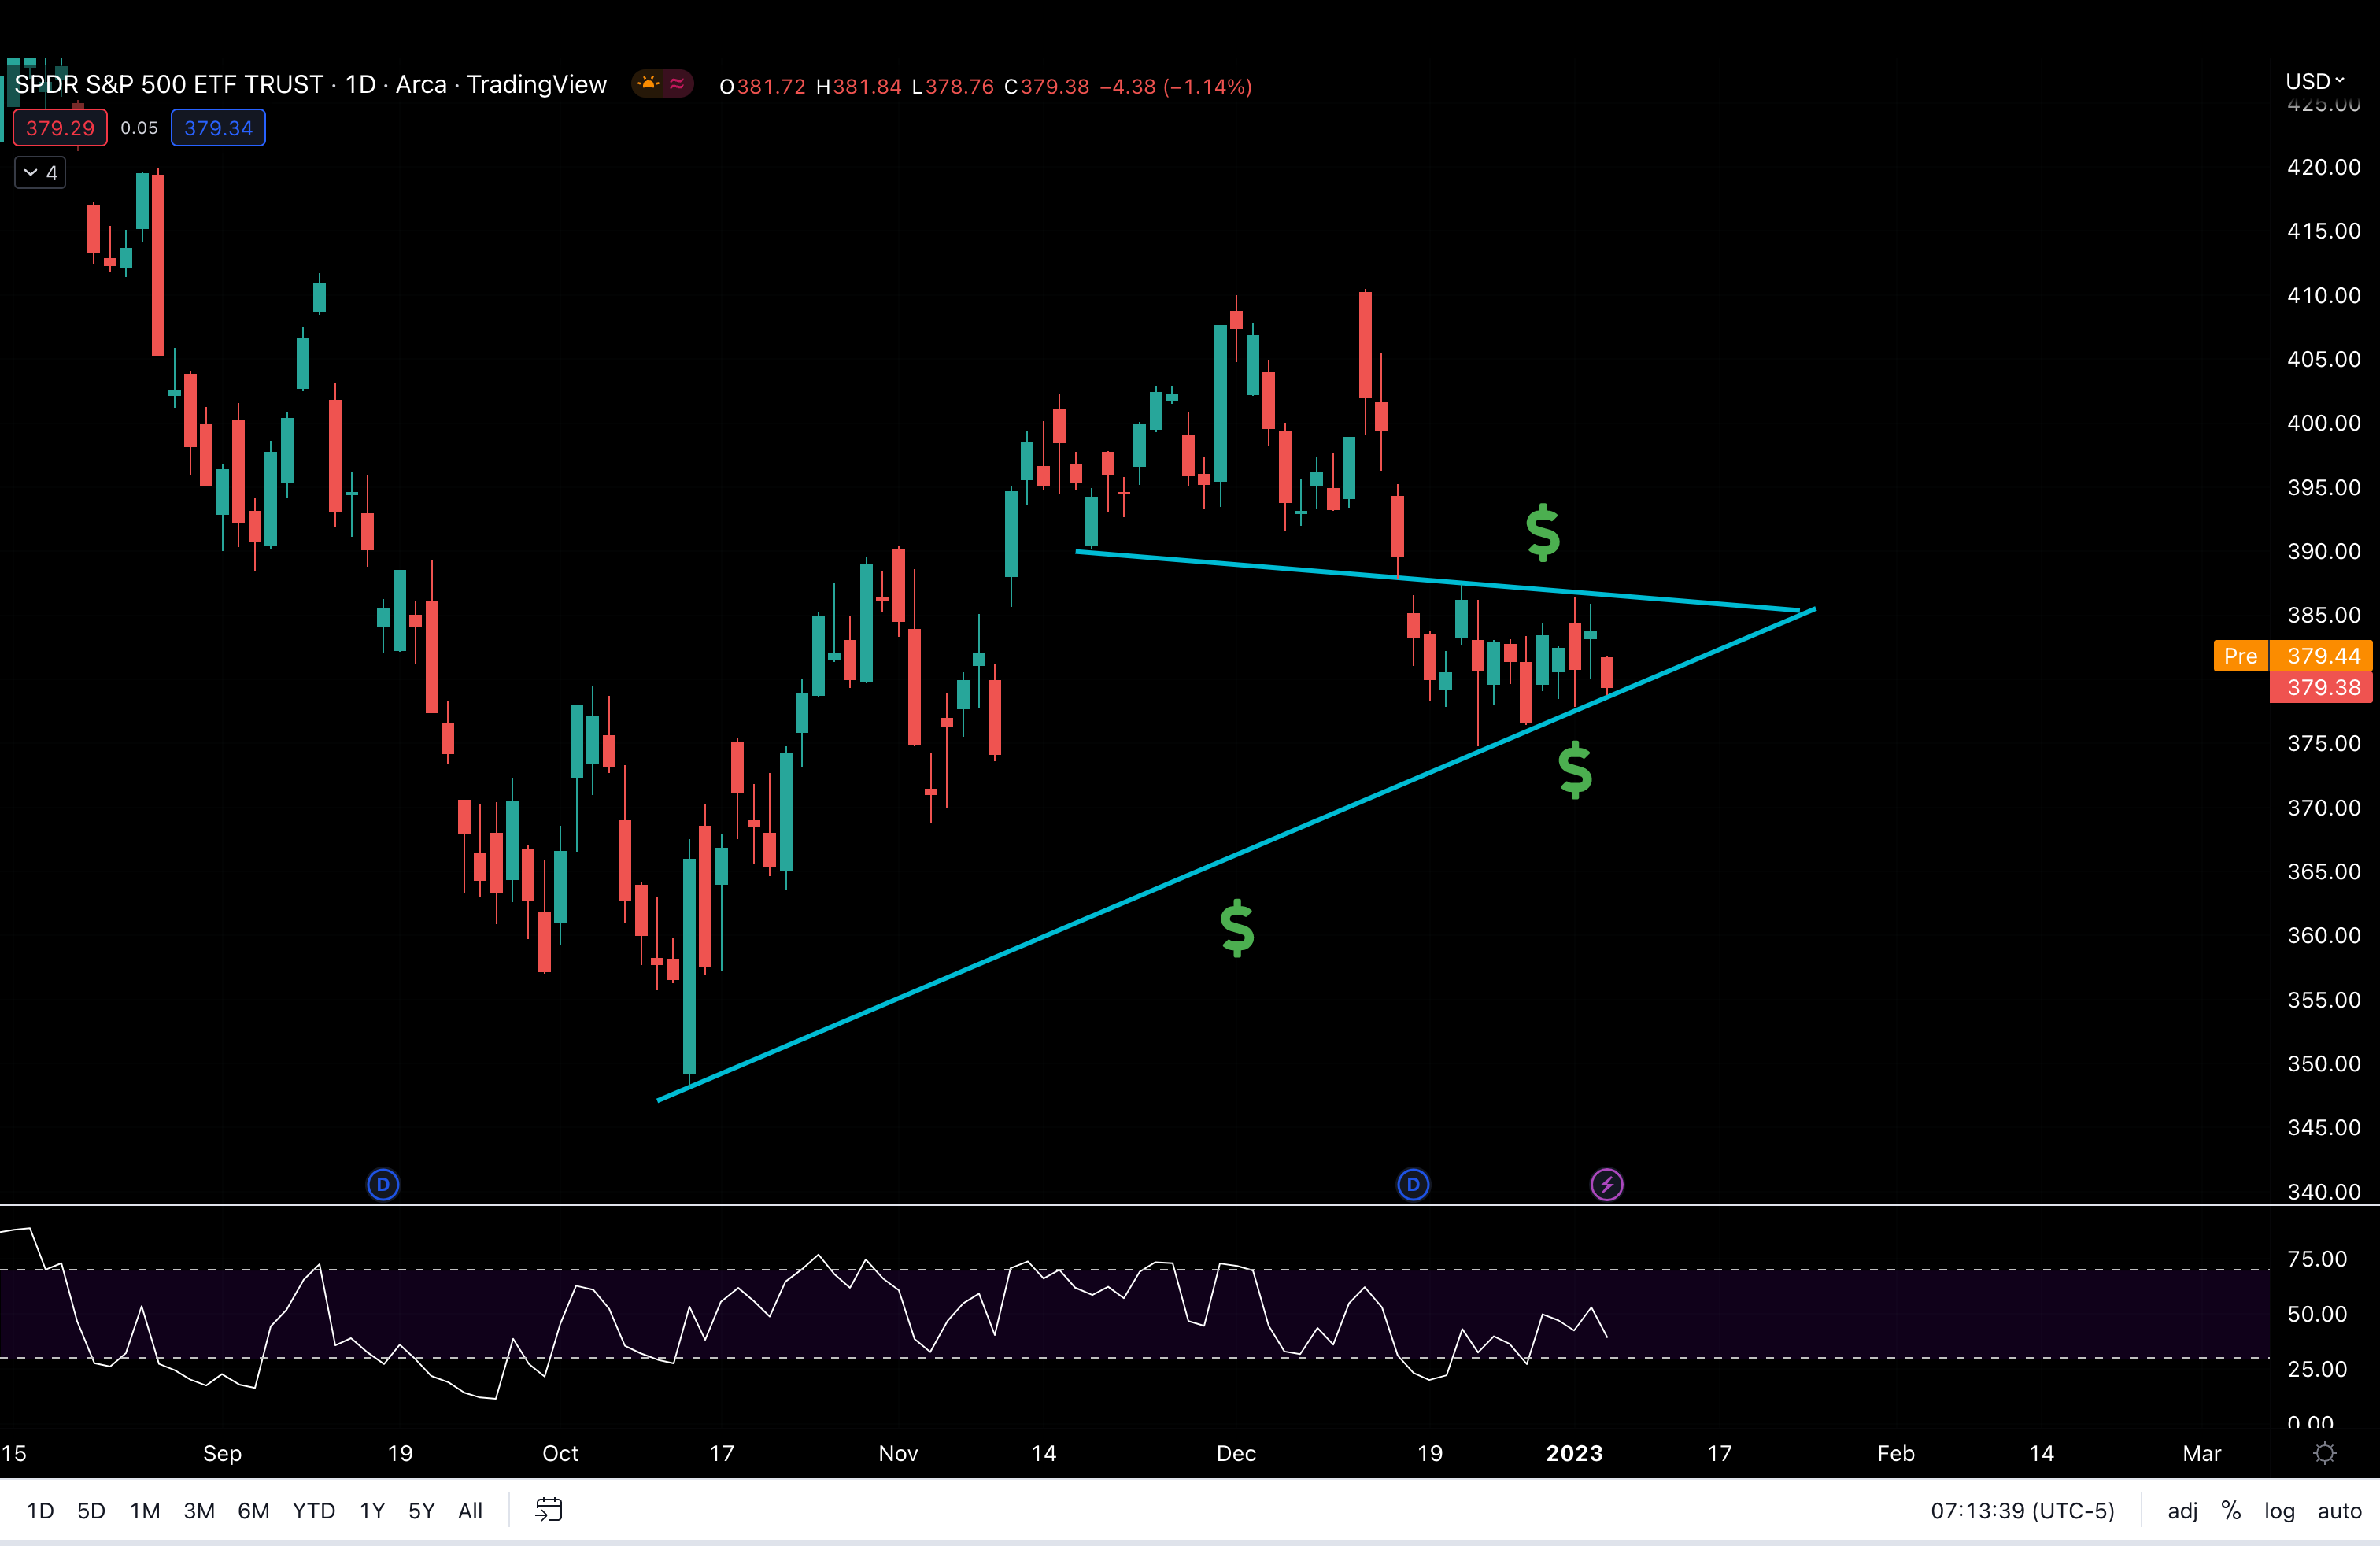The image size is (2380, 1546).
Task: Open the USD currency dropdown
Action: pyautogui.click(x=2315, y=81)
